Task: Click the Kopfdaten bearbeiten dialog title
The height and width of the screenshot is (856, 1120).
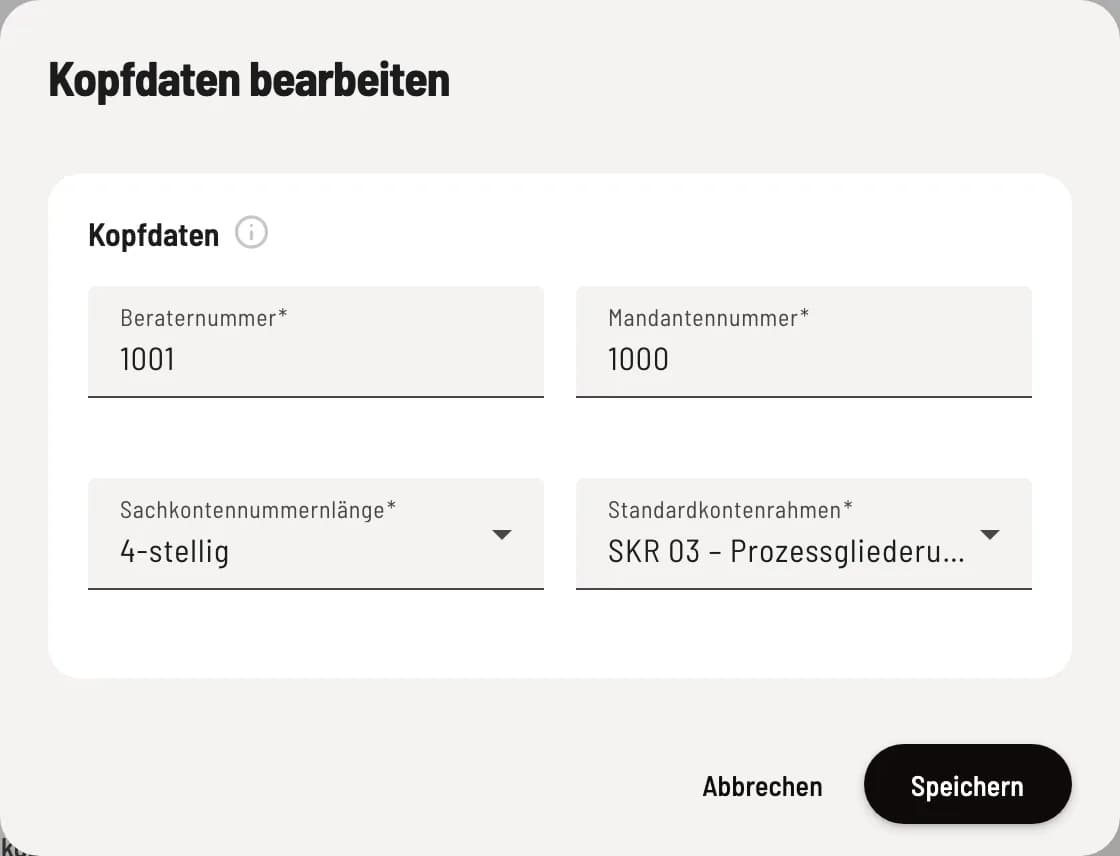Action: coord(249,79)
